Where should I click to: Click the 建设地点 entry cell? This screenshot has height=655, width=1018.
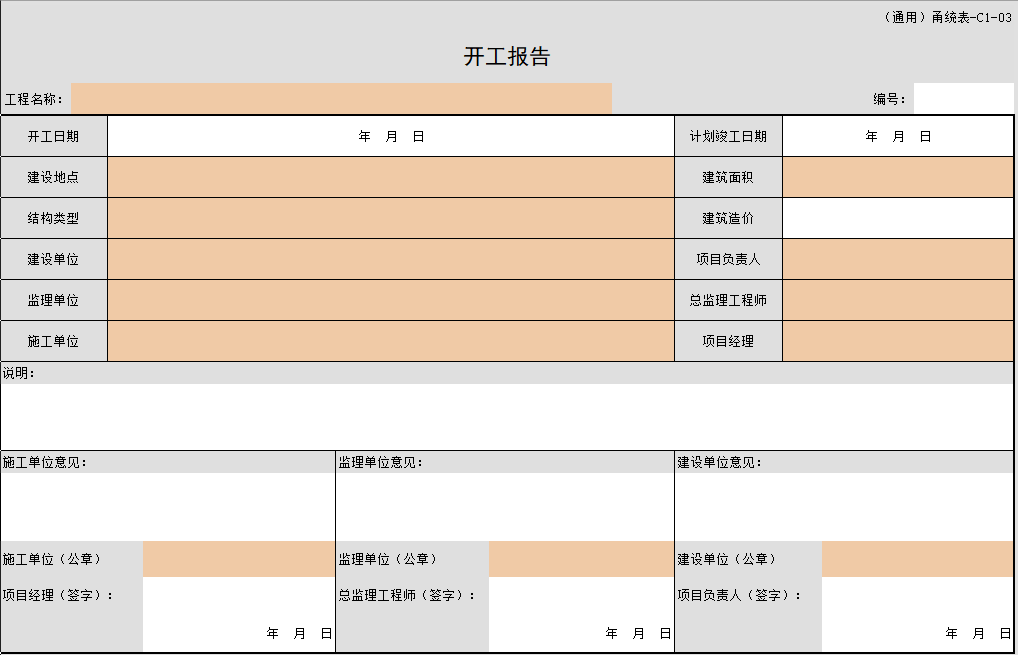click(390, 177)
